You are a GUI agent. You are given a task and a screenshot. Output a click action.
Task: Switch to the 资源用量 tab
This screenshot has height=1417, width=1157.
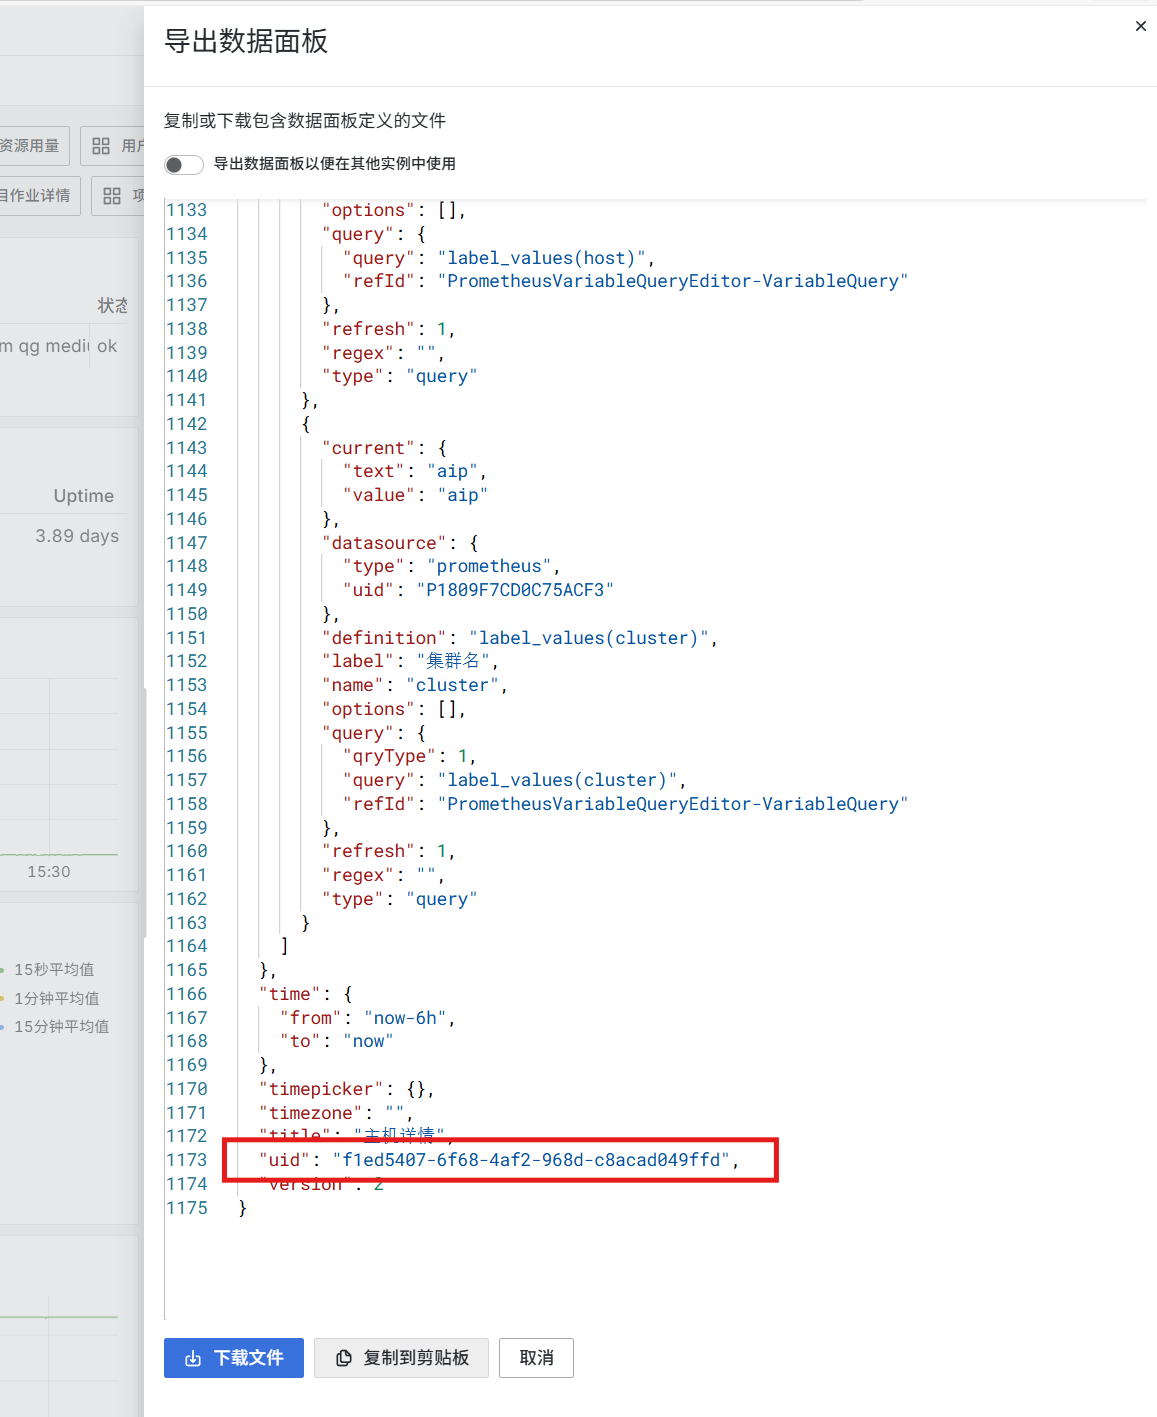(30, 146)
